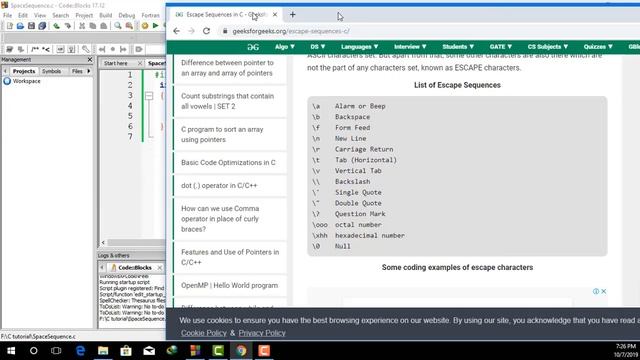The height and width of the screenshot is (360, 640).
Task: Click green Run arrow in Code::Blocks
Action: point(156,26)
